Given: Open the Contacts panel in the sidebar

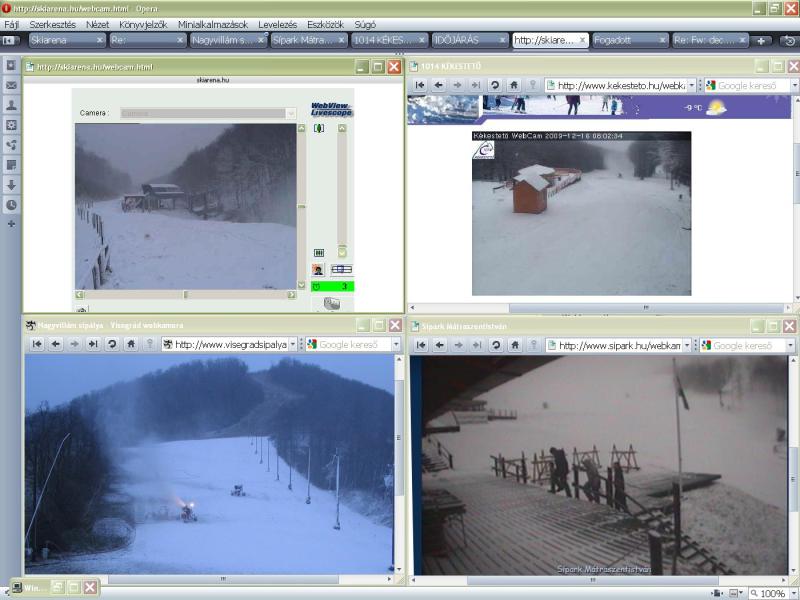Looking at the screenshot, I should pyautogui.click(x=11, y=105).
